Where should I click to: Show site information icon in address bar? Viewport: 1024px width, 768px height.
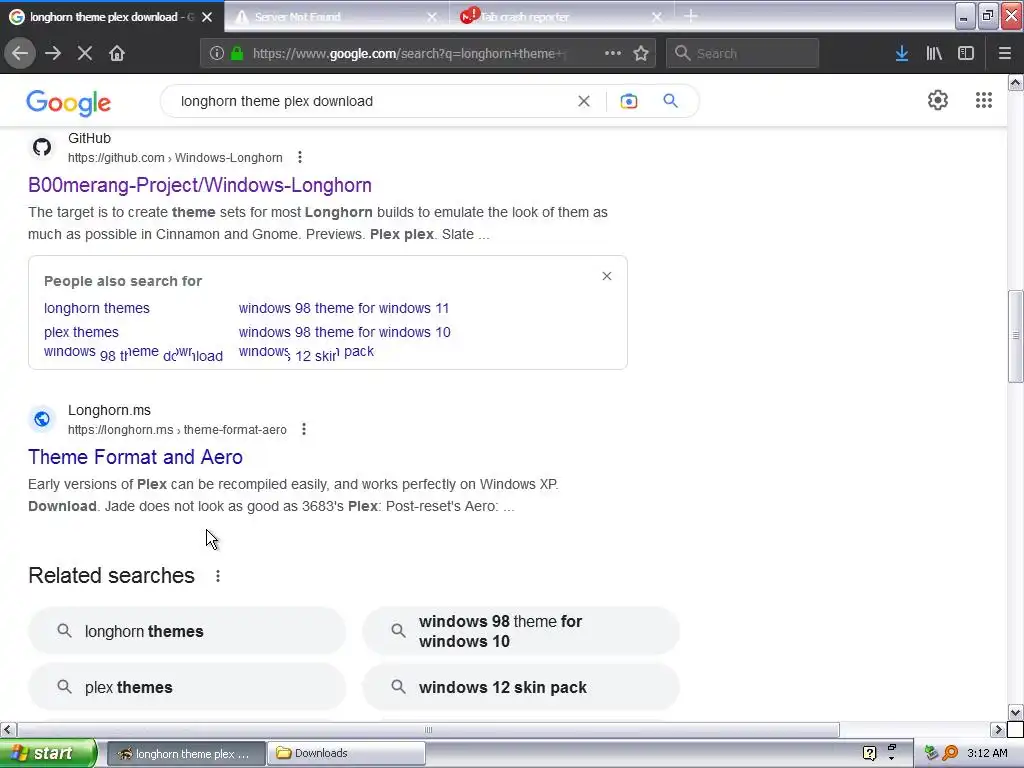(x=217, y=54)
